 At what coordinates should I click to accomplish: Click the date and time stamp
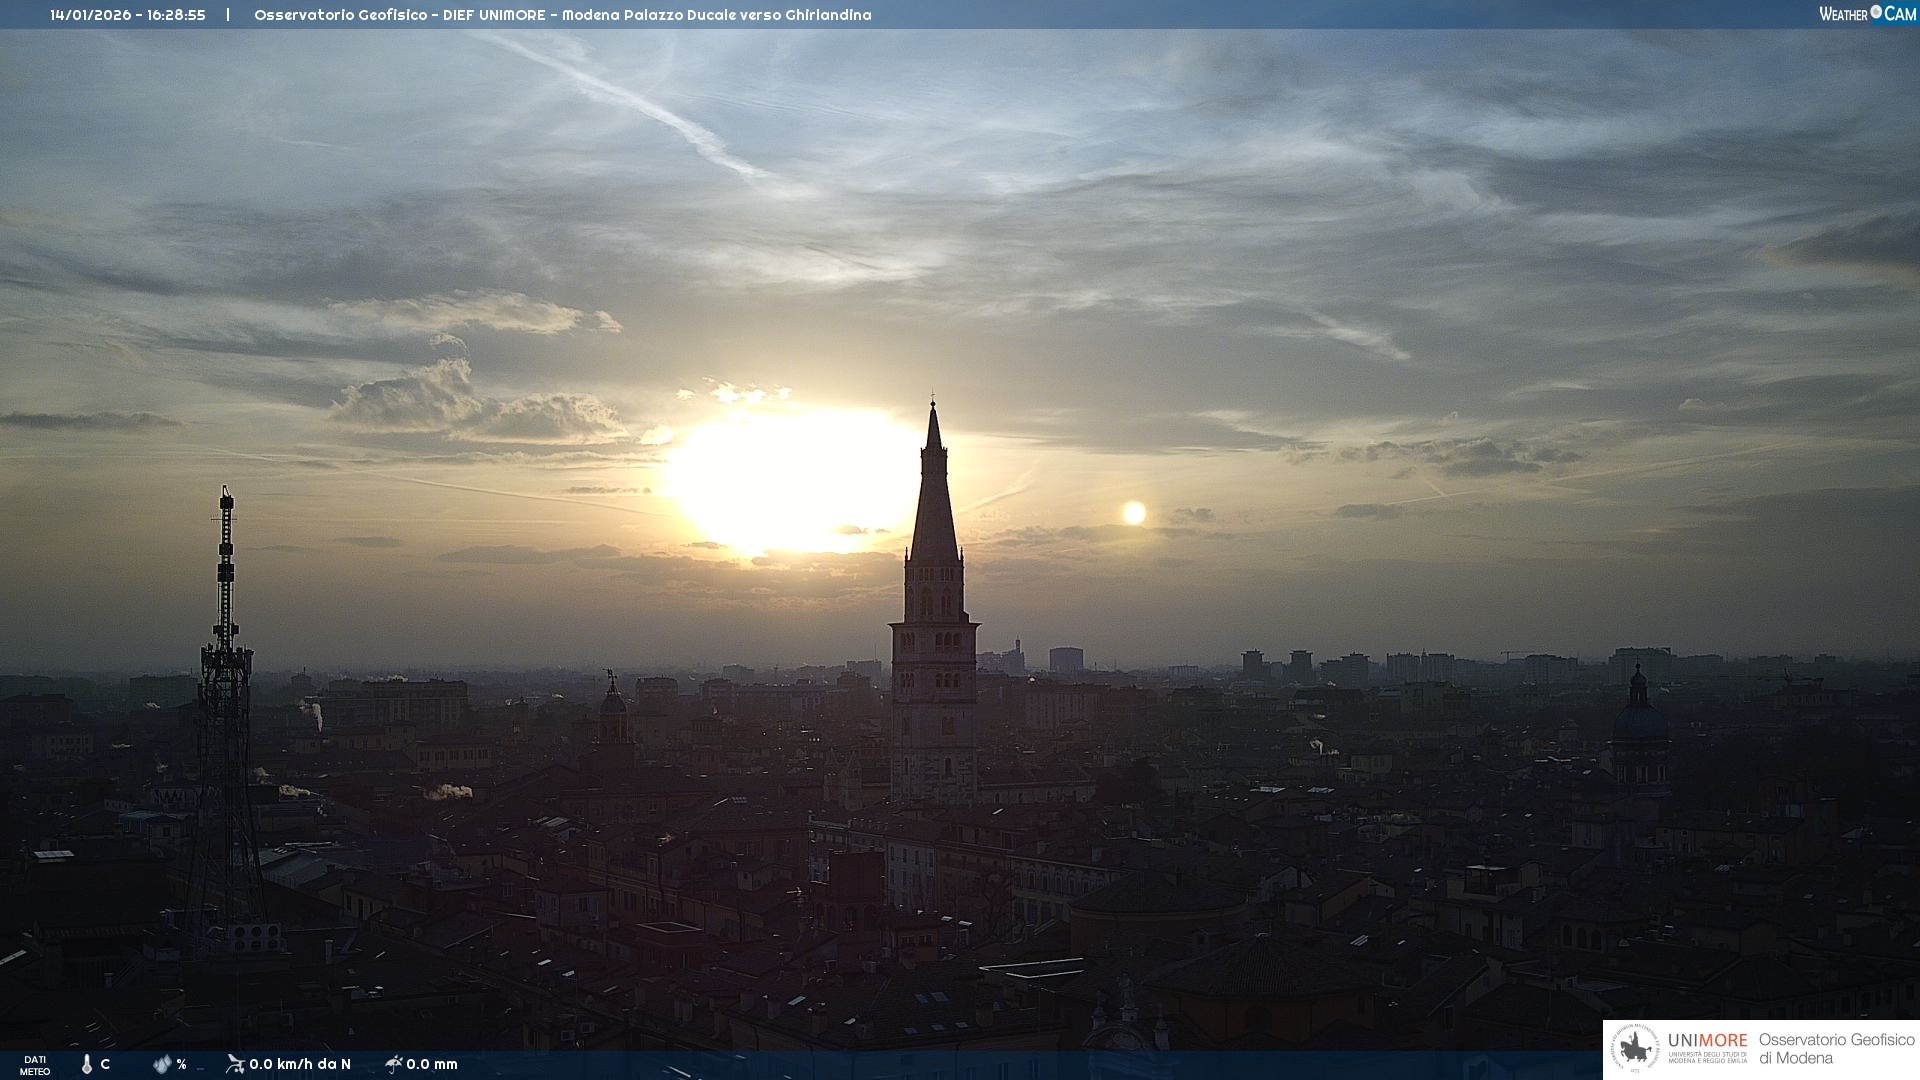coord(128,15)
